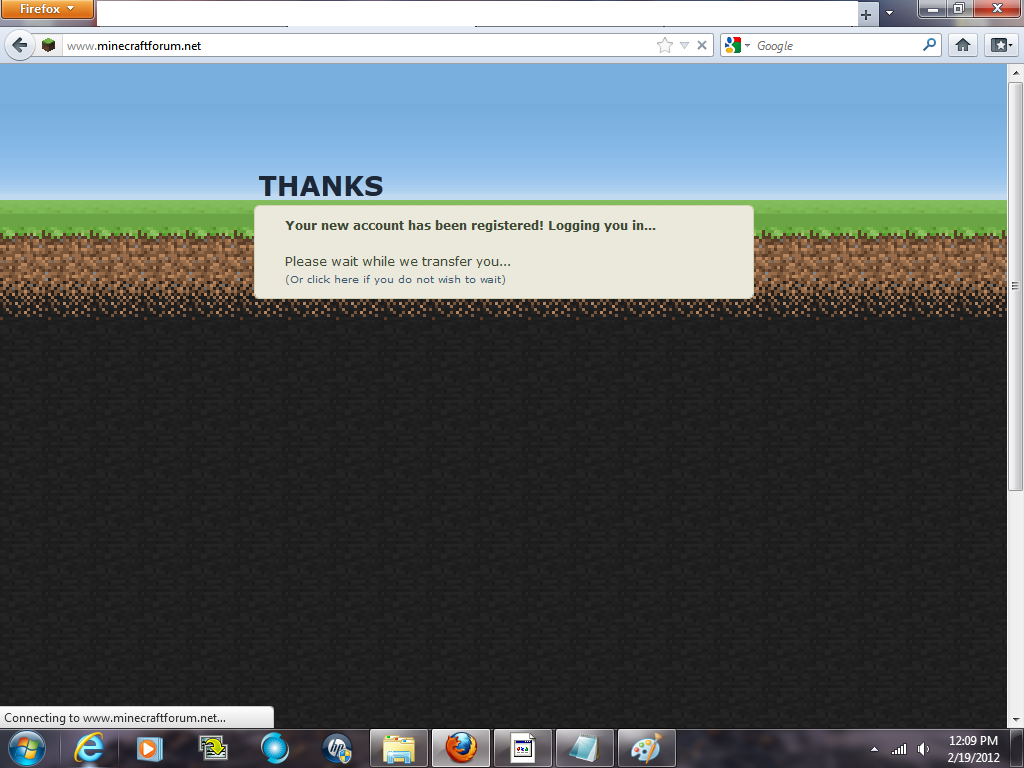Focus the address bar showing www.minecraftforum.net

(358, 46)
